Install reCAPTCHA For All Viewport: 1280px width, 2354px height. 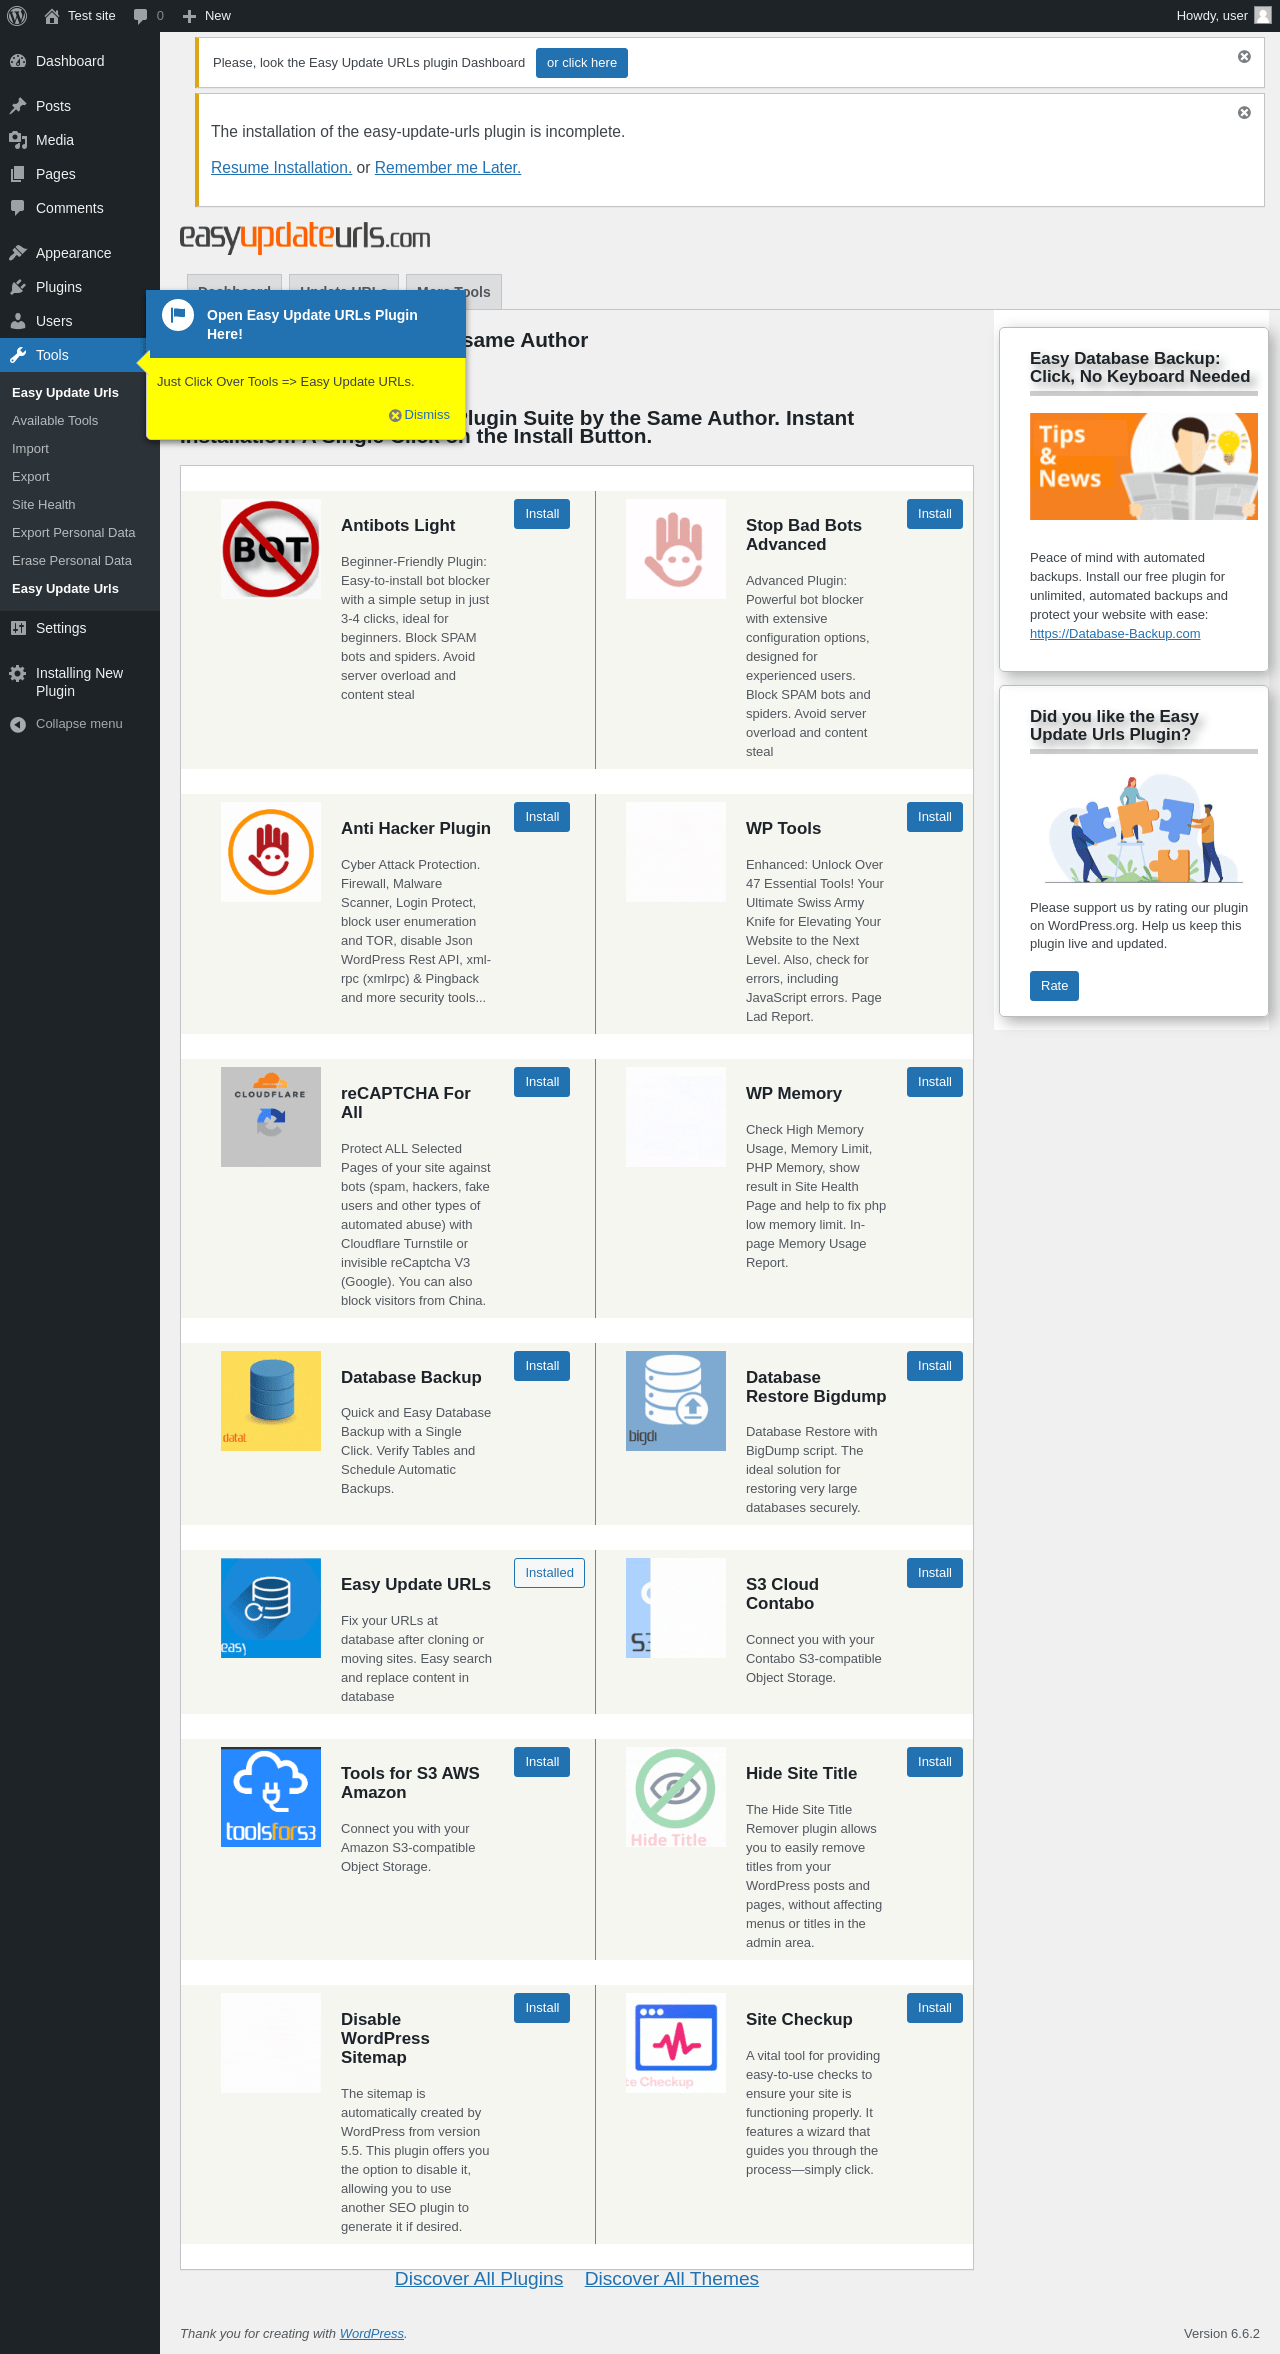542,1082
